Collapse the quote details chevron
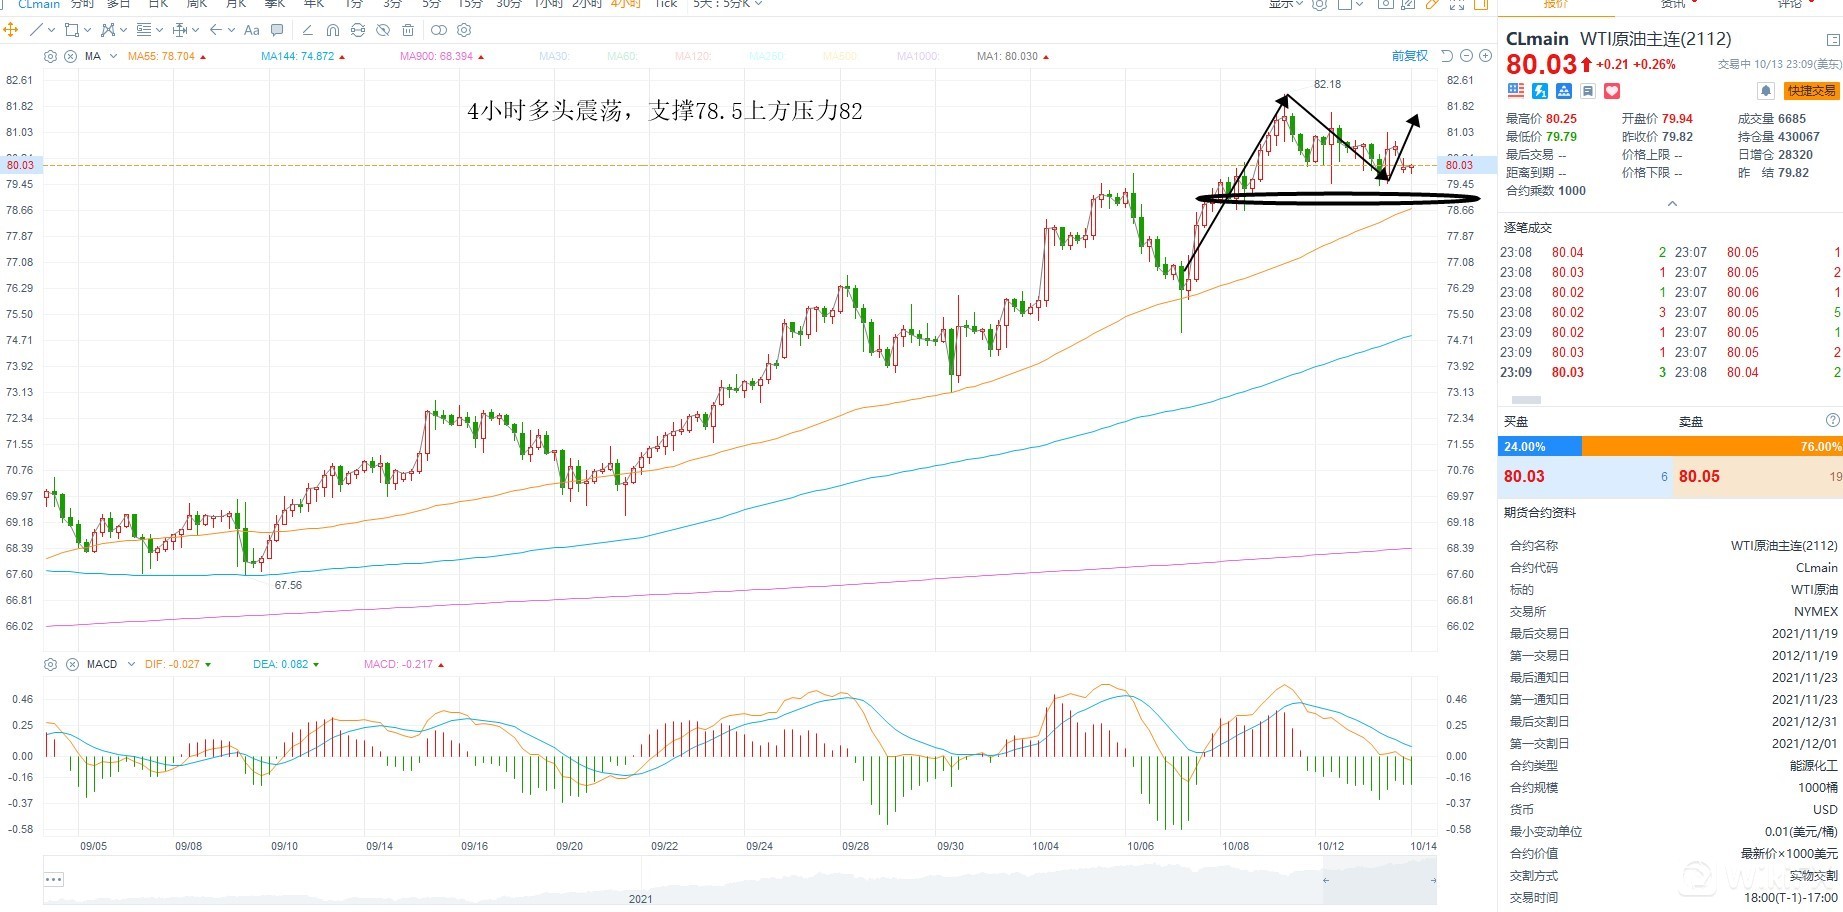 point(1672,204)
